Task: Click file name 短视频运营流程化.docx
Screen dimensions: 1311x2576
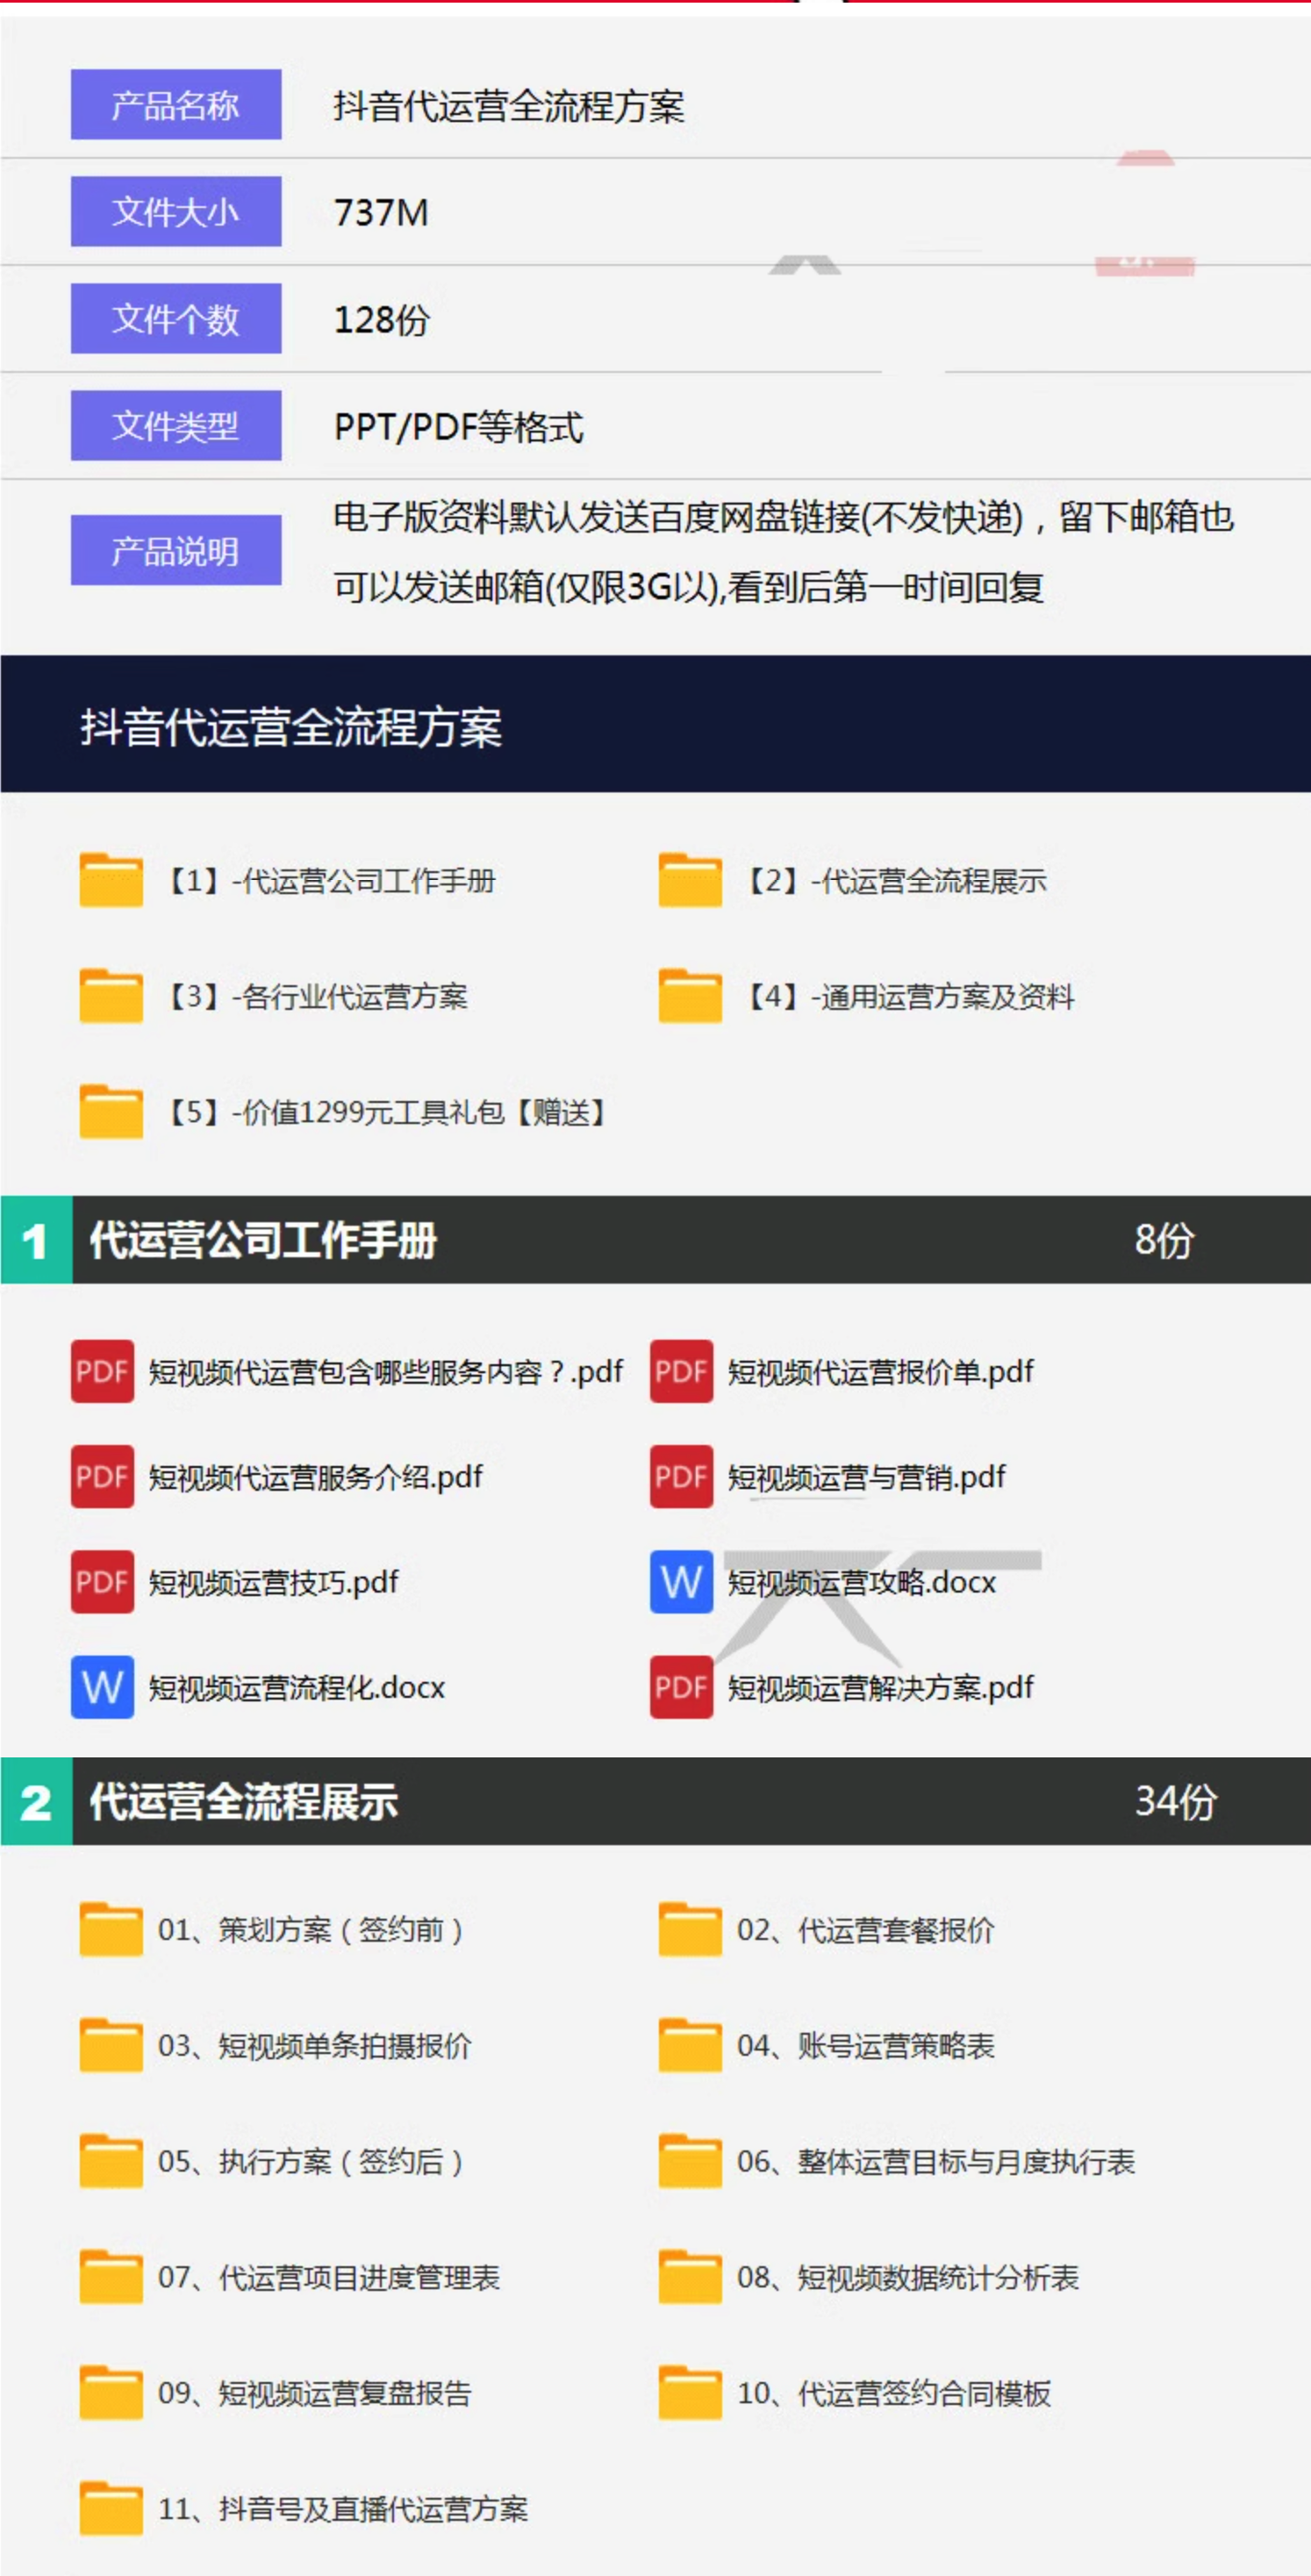Action: pyautogui.click(x=297, y=1687)
